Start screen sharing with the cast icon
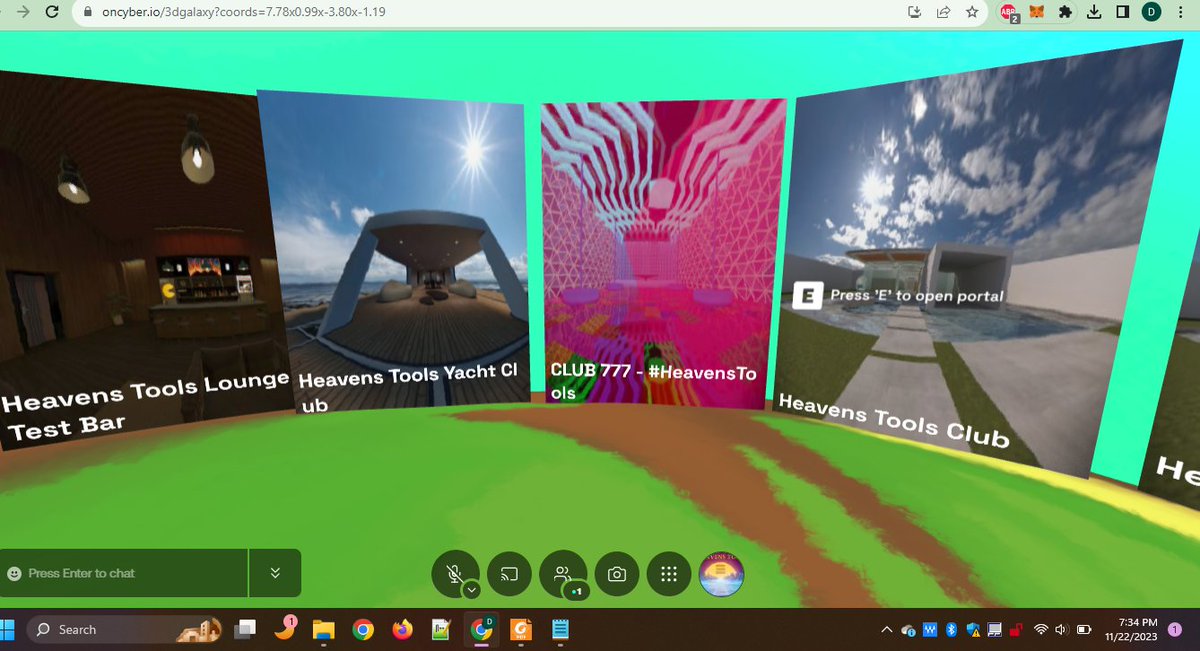 (x=509, y=574)
